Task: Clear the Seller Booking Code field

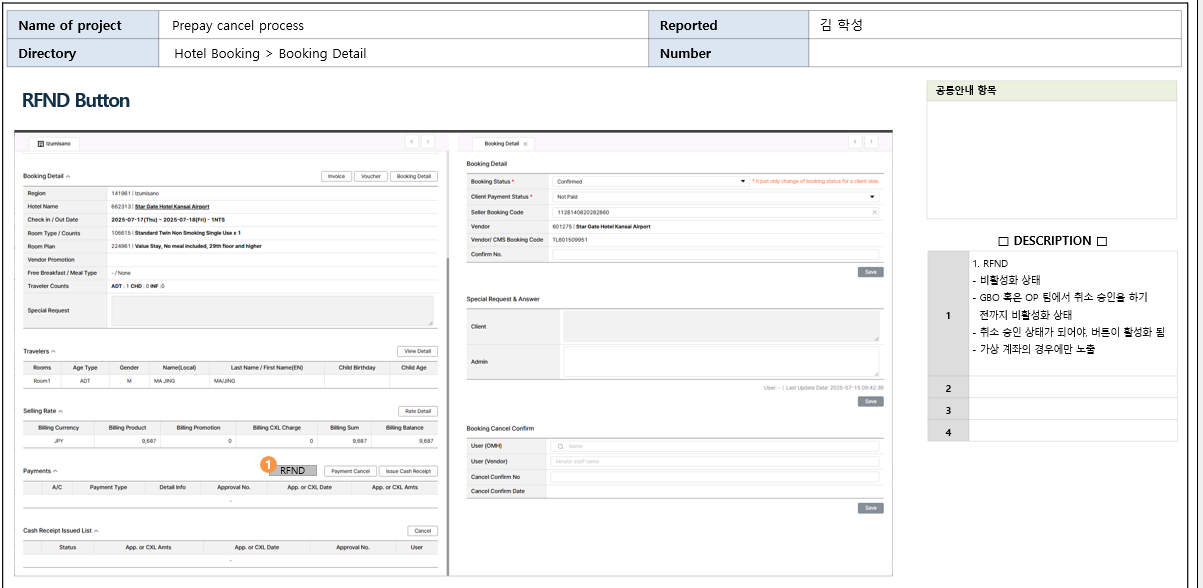Action: 874,212
